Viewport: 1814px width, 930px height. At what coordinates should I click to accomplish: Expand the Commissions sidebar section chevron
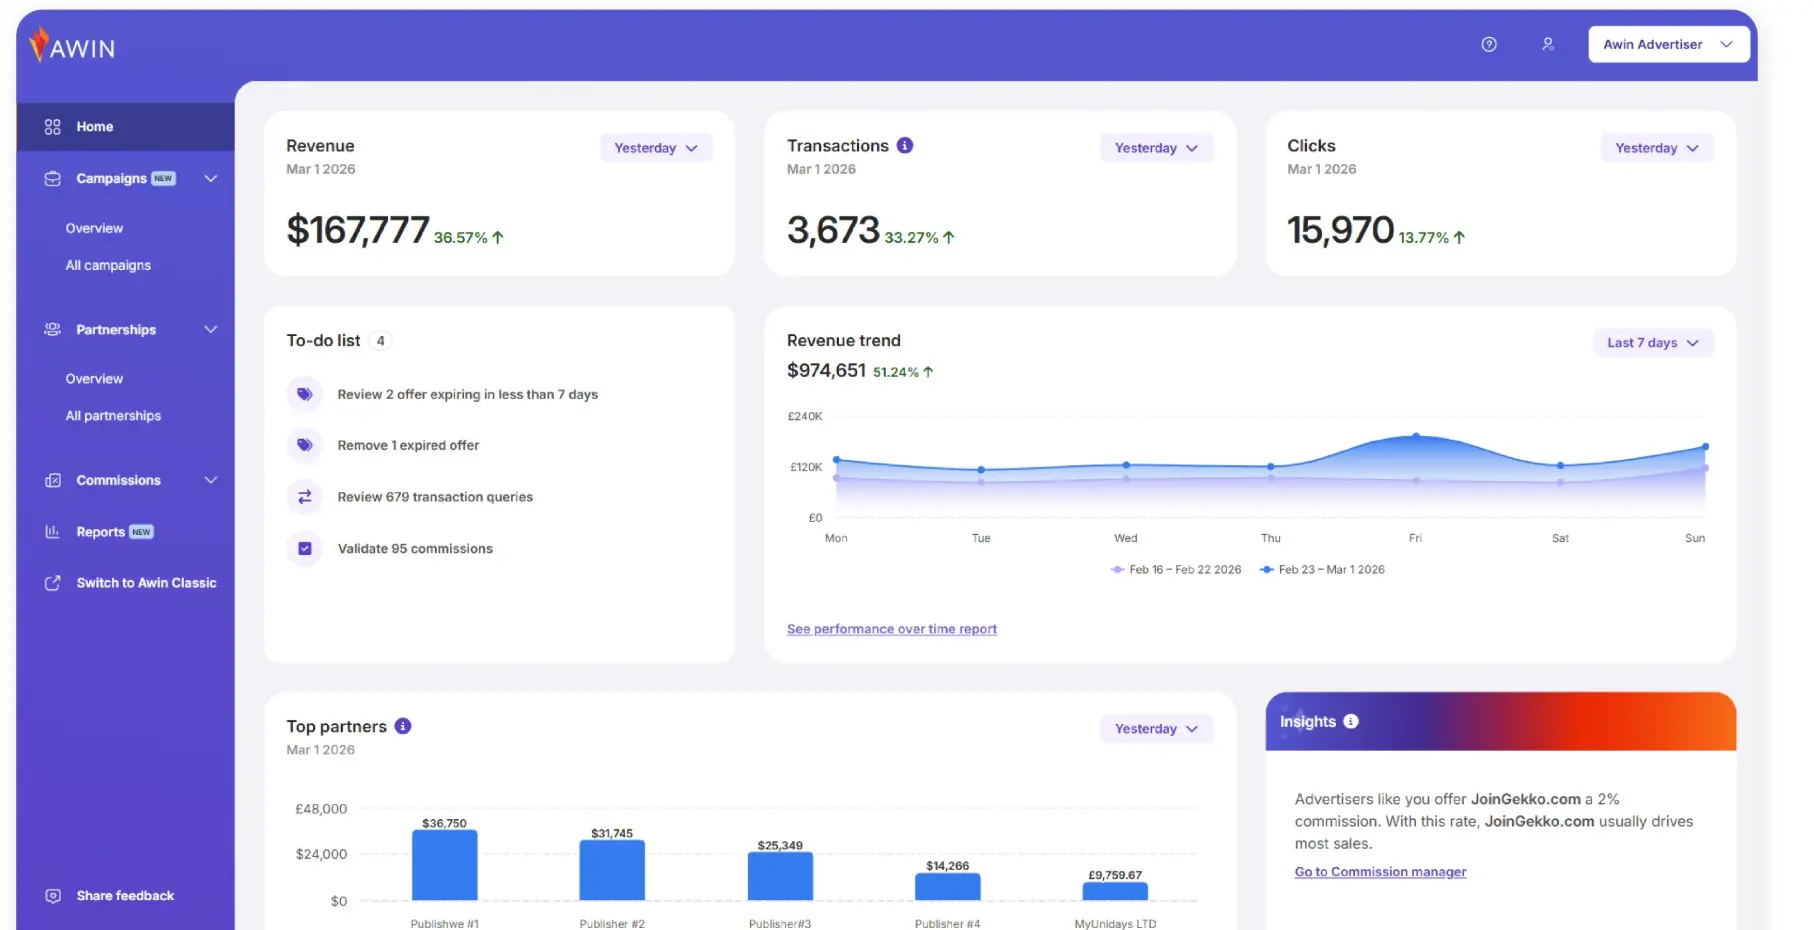pyautogui.click(x=211, y=481)
